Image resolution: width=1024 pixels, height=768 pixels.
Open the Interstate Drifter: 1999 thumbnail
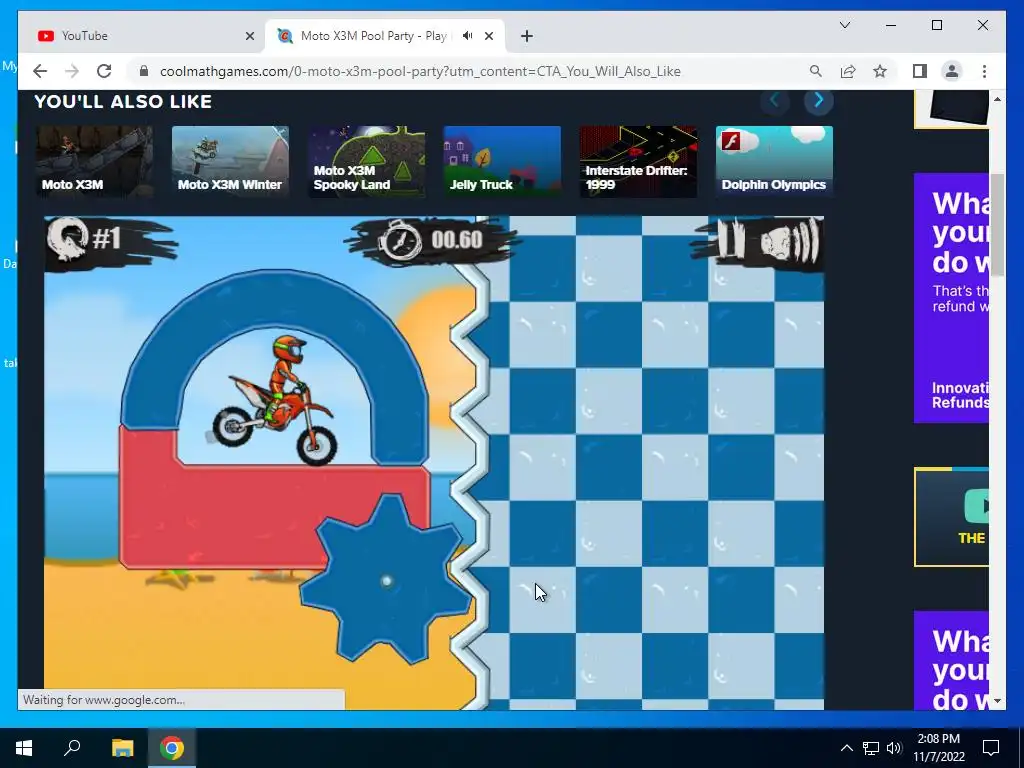[x=638, y=161]
